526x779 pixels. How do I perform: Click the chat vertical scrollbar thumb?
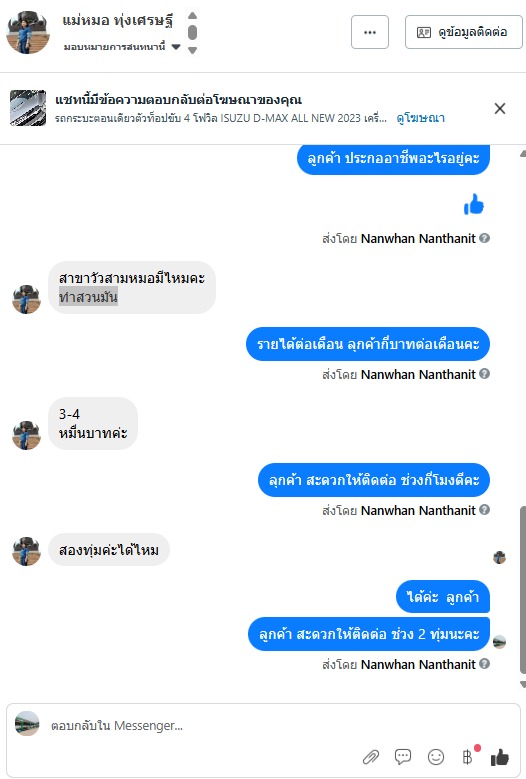[x=523, y=589]
